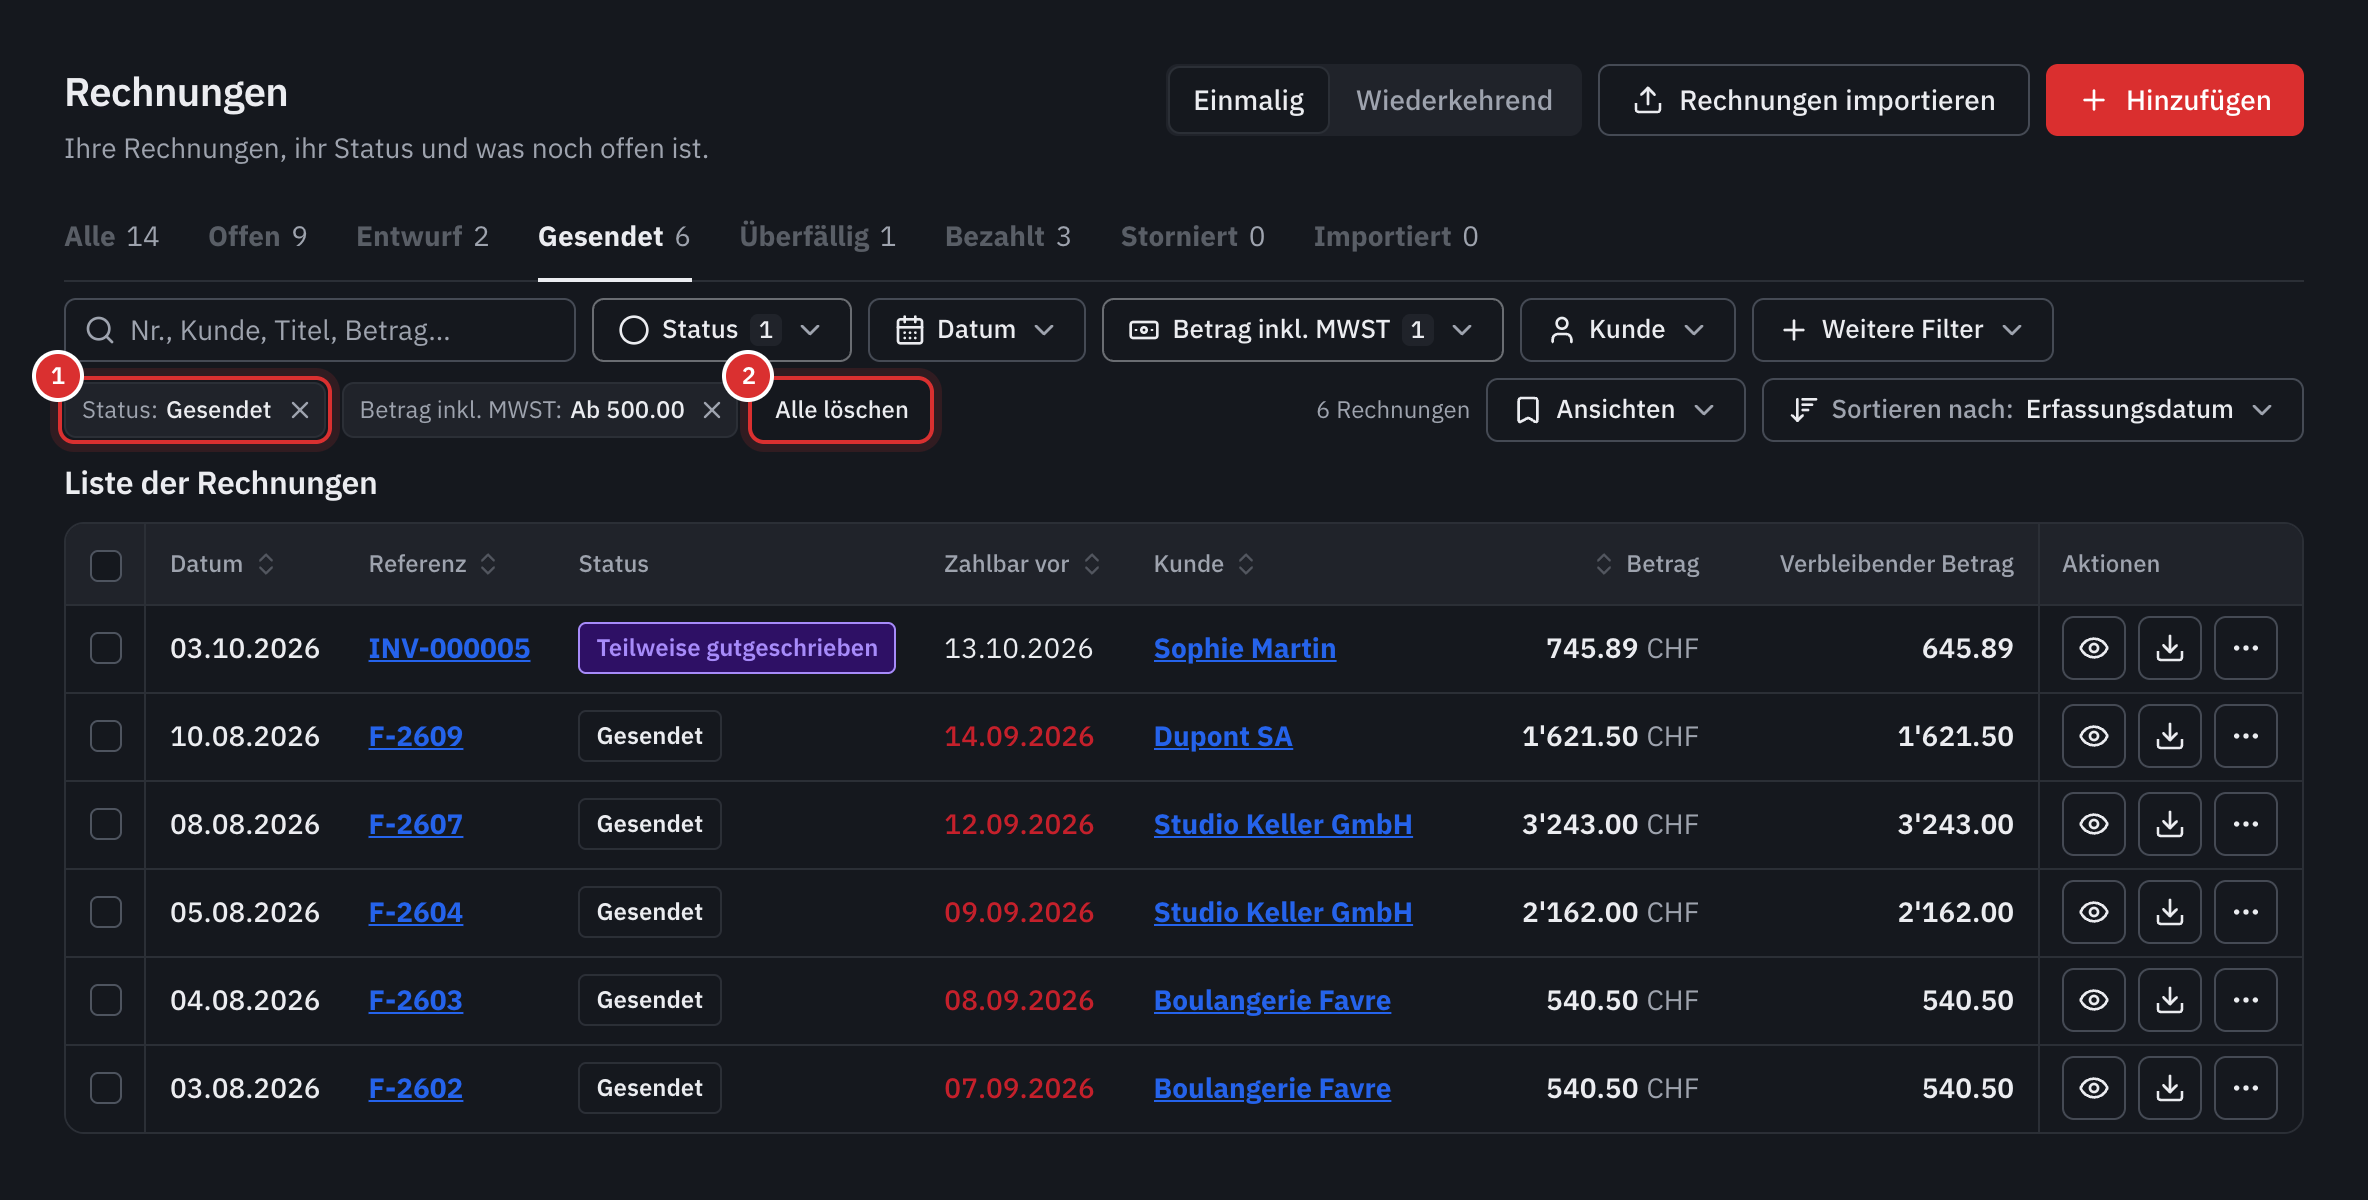Remove the Betrag inkl. MWST filter chip
Image resolution: width=2368 pixels, height=1200 pixels.
tap(712, 410)
